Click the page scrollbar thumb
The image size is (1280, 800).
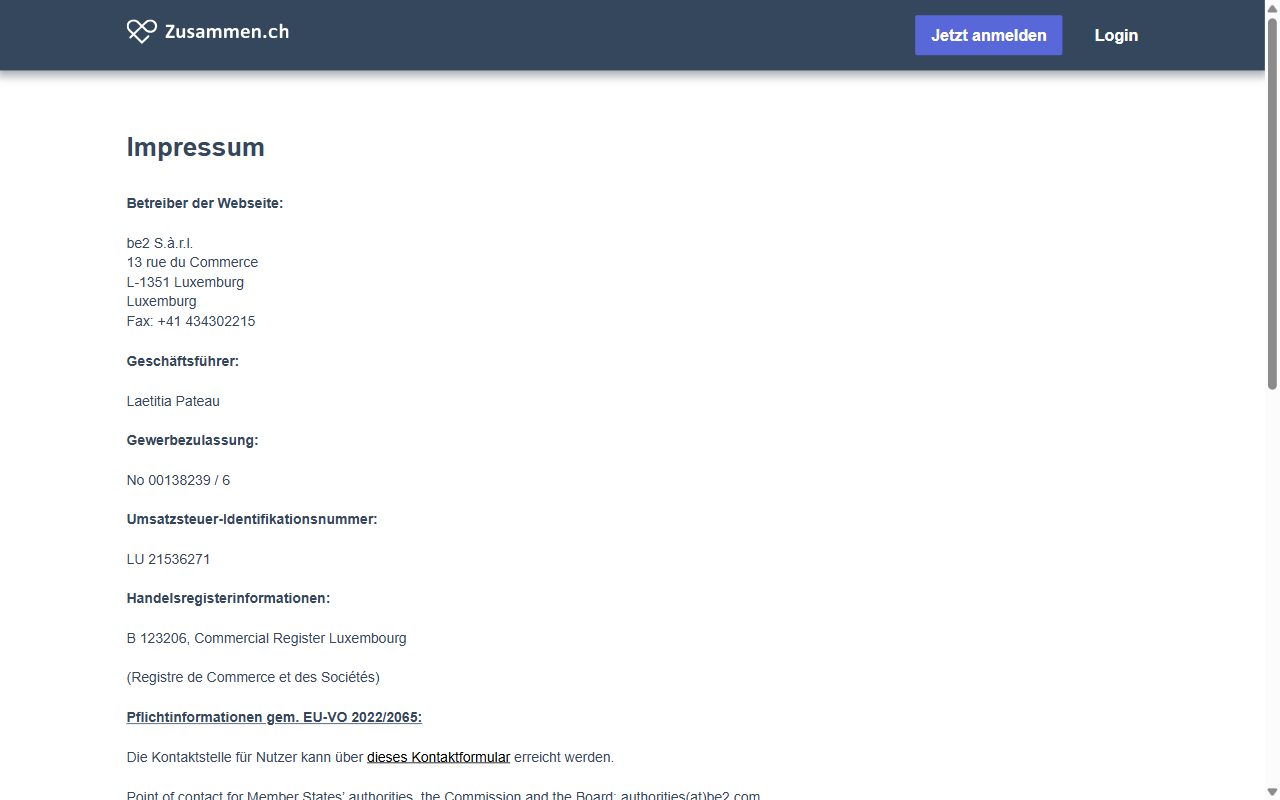click(1272, 203)
